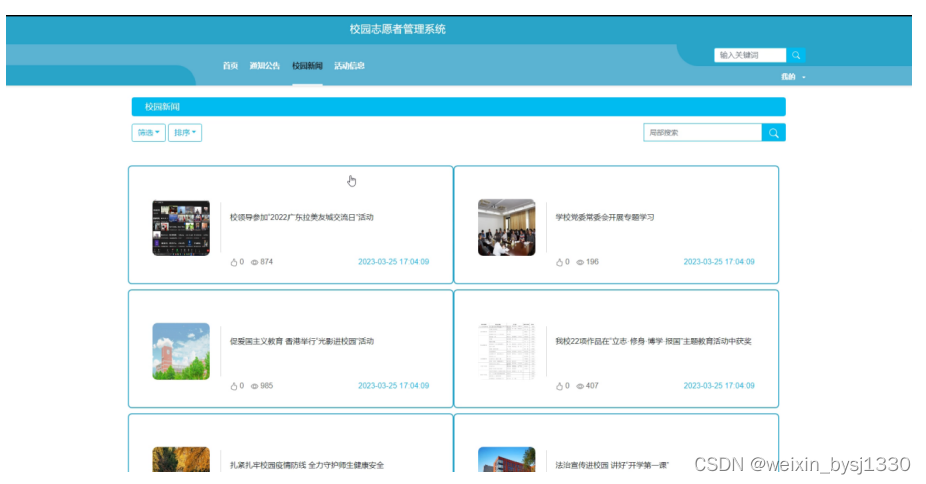Expand the 我的 account menu
The width and height of the screenshot is (926, 484).
click(x=793, y=77)
